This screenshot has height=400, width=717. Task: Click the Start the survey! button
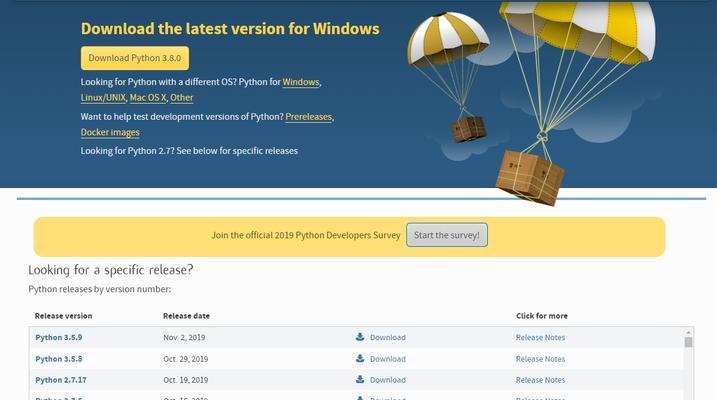pos(447,235)
